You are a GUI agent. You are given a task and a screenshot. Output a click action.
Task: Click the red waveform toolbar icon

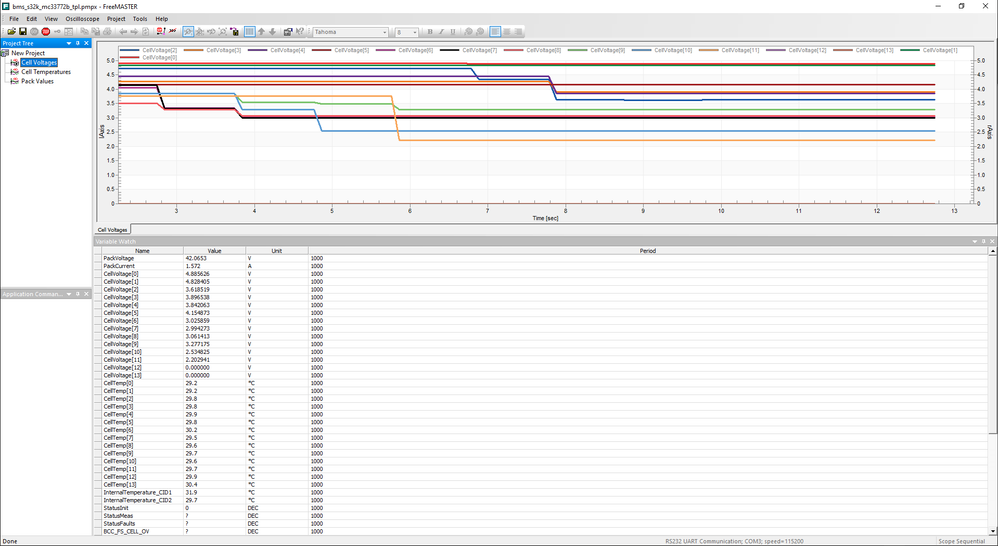172,31
